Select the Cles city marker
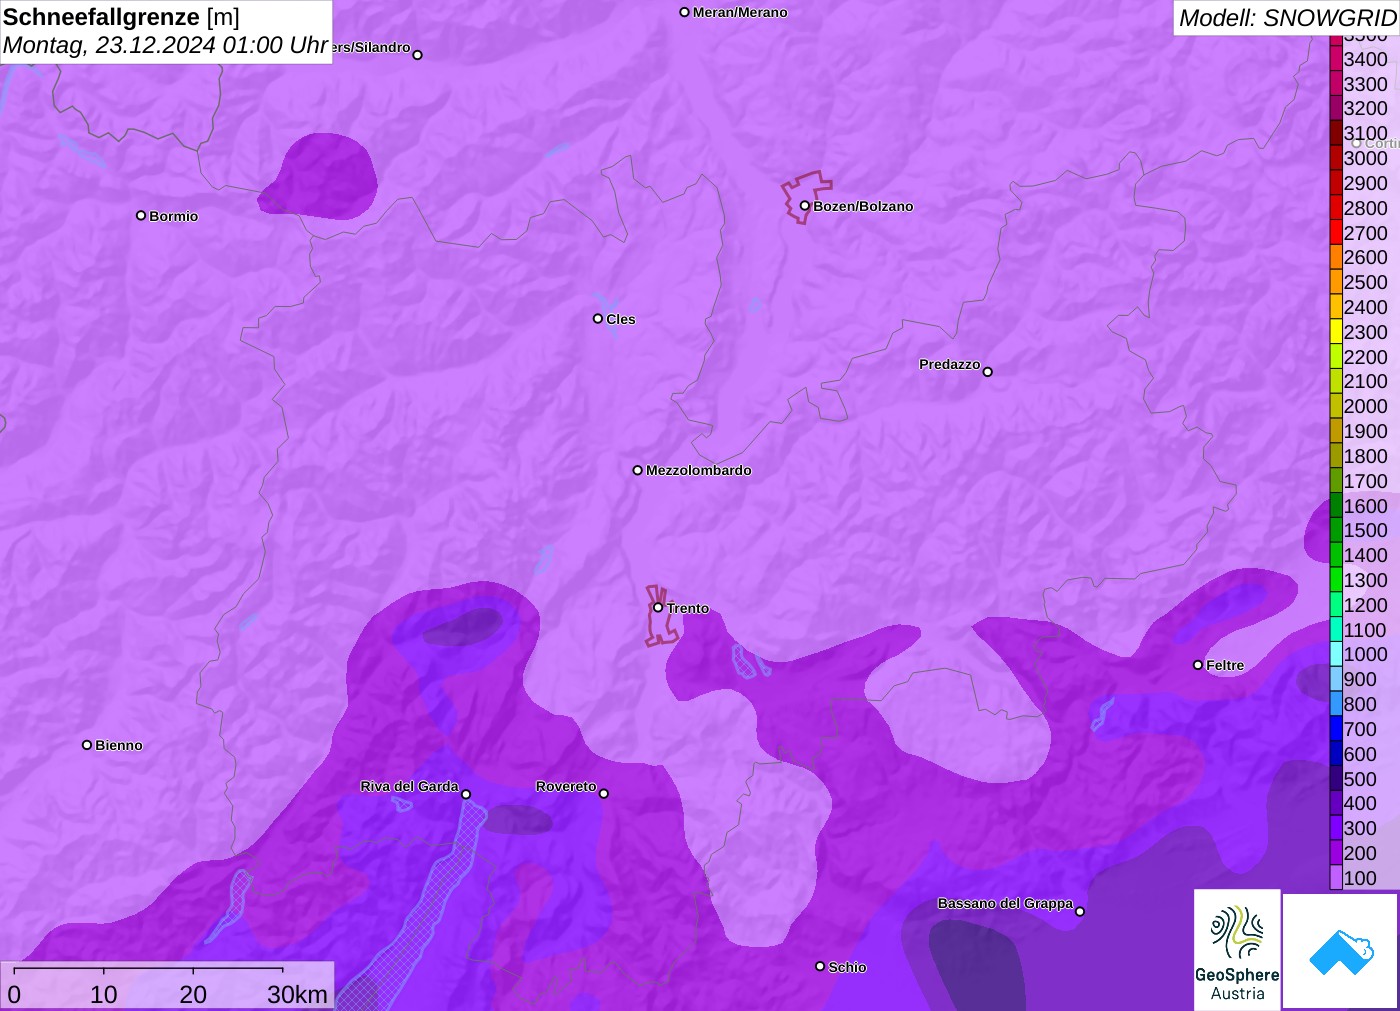This screenshot has height=1011, width=1400. (598, 319)
